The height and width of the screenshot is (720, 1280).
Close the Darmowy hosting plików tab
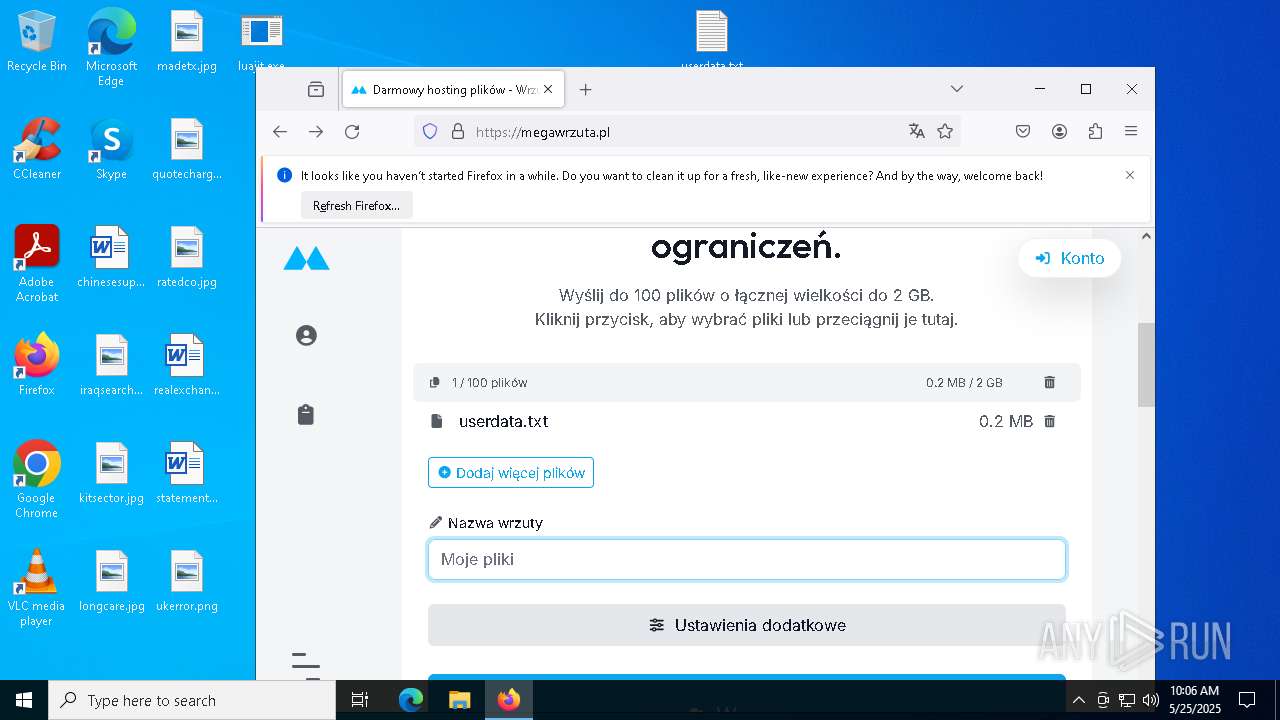click(x=548, y=89)
